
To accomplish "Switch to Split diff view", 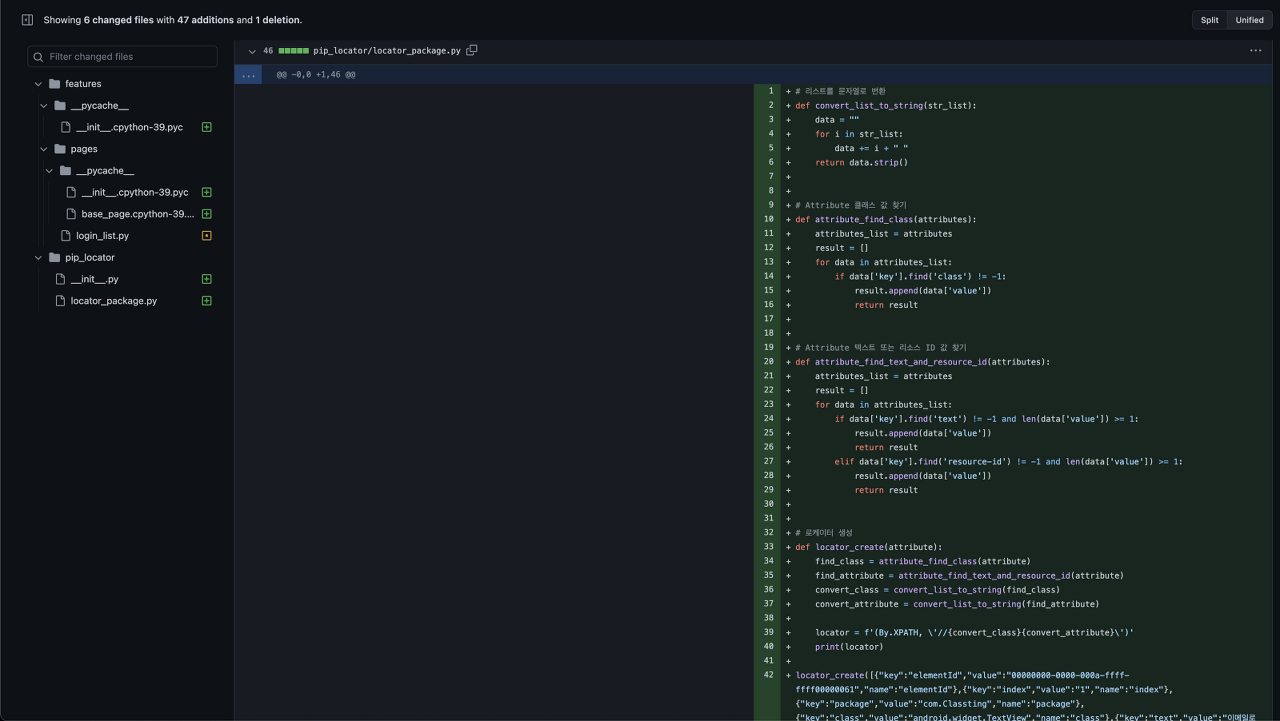I will coord(1209,20).
